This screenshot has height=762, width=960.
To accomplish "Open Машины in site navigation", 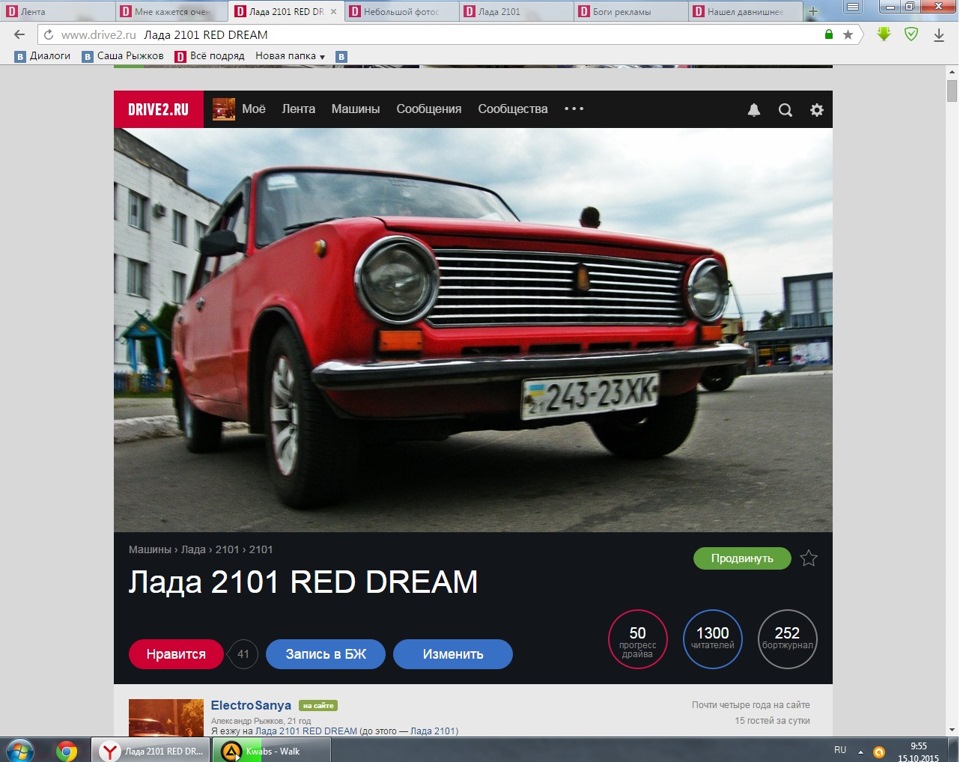I will [x=355, y=109].
